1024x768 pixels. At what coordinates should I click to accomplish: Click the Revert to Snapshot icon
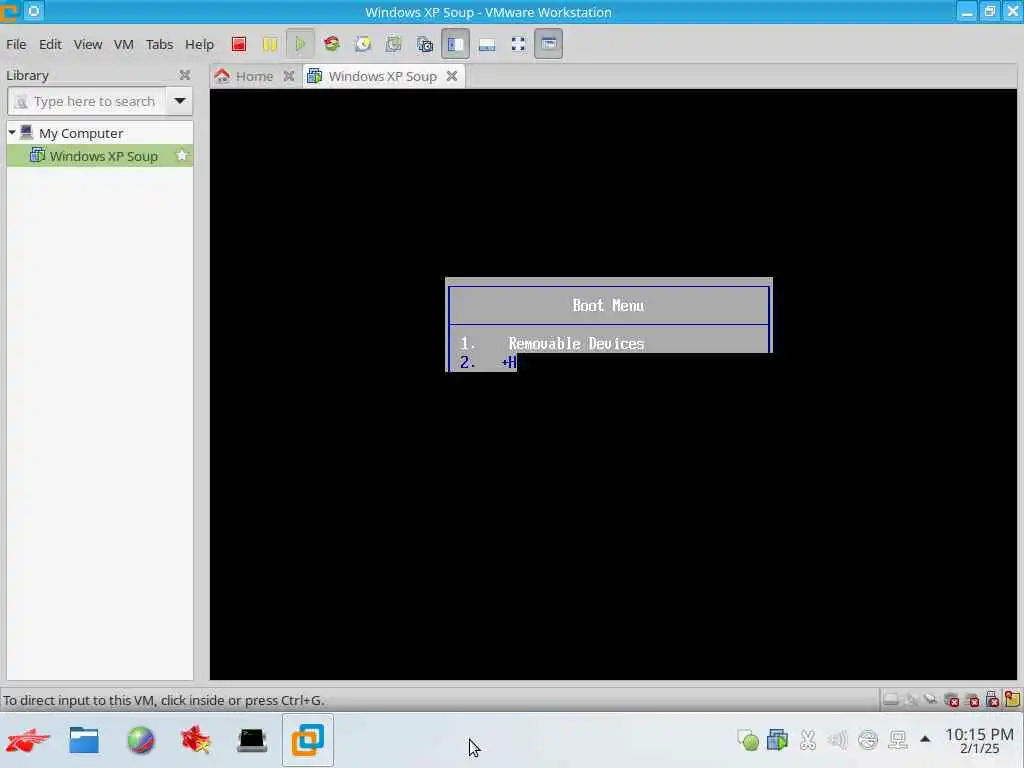[394, 44]
